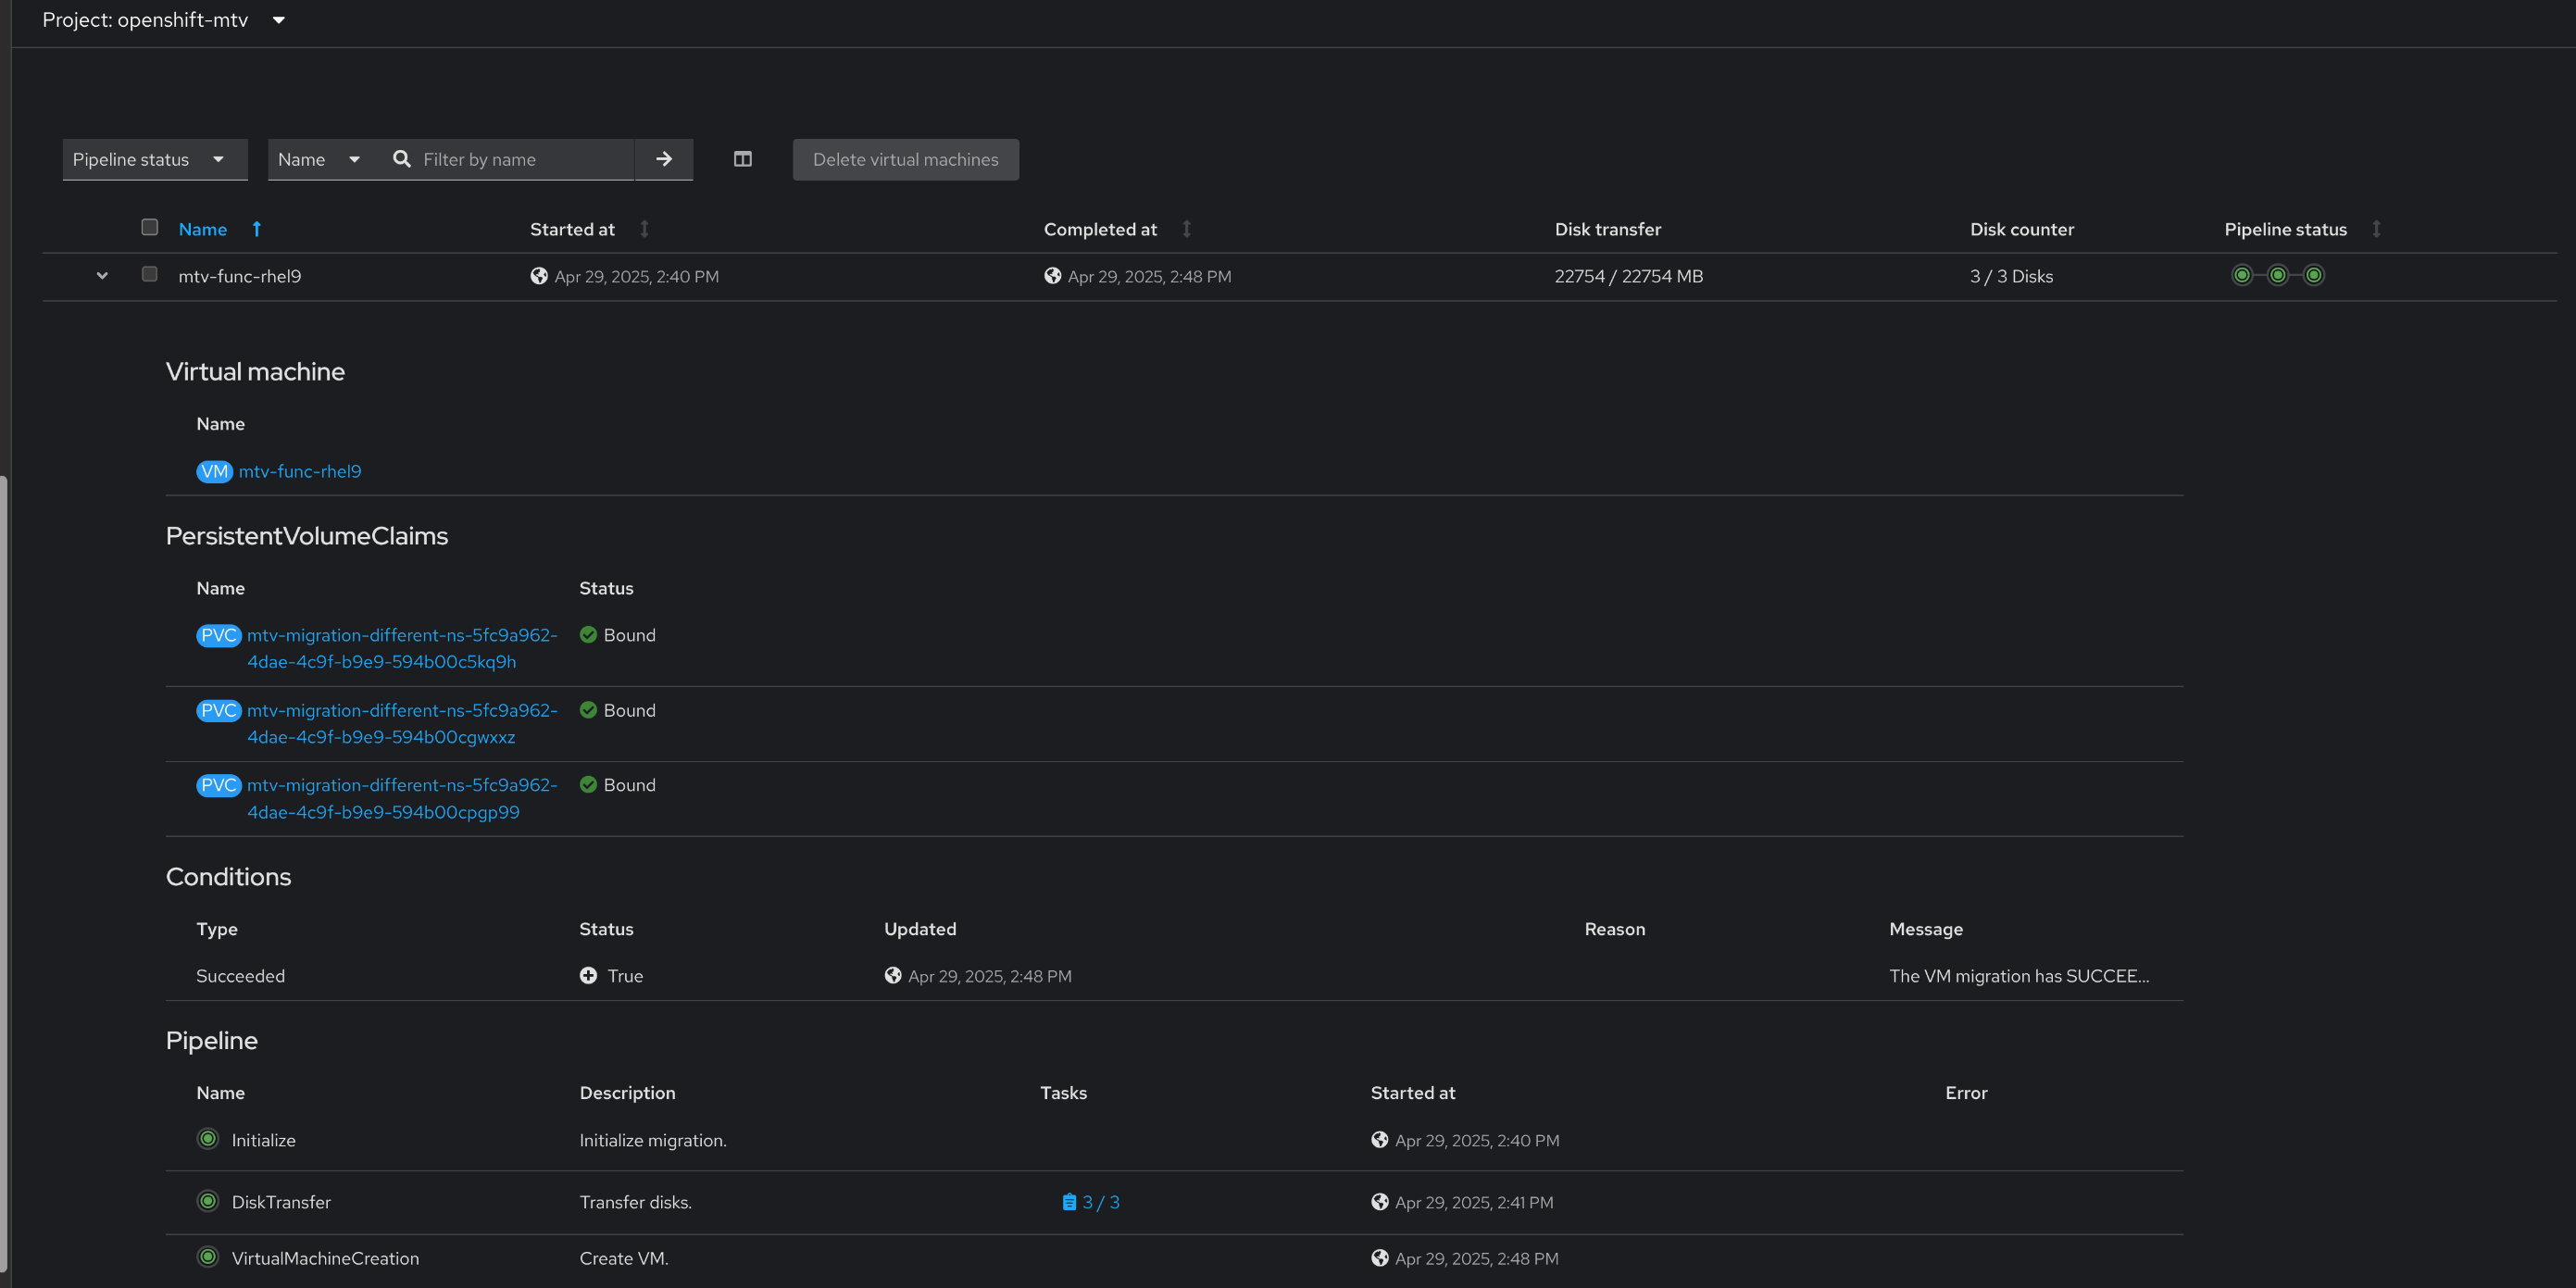Click the pipeline status circles for mtv-func-rhel9
Viewport: 2576px width, 1288px height.
tap(2277, 275)
